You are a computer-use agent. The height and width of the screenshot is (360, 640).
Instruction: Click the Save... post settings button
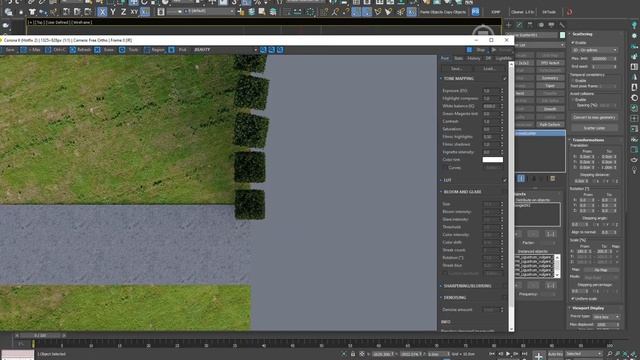point(457,69)
